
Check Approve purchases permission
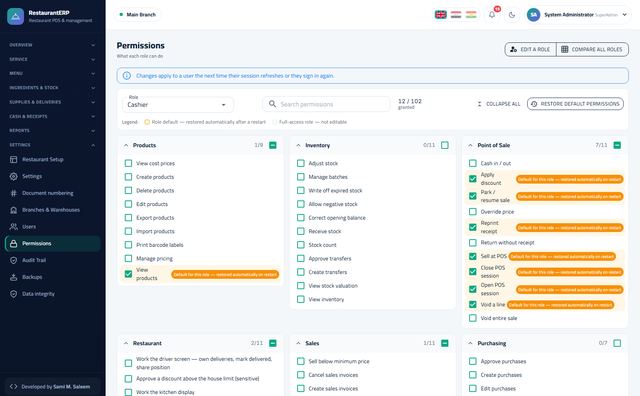click(x=473, y=361)
